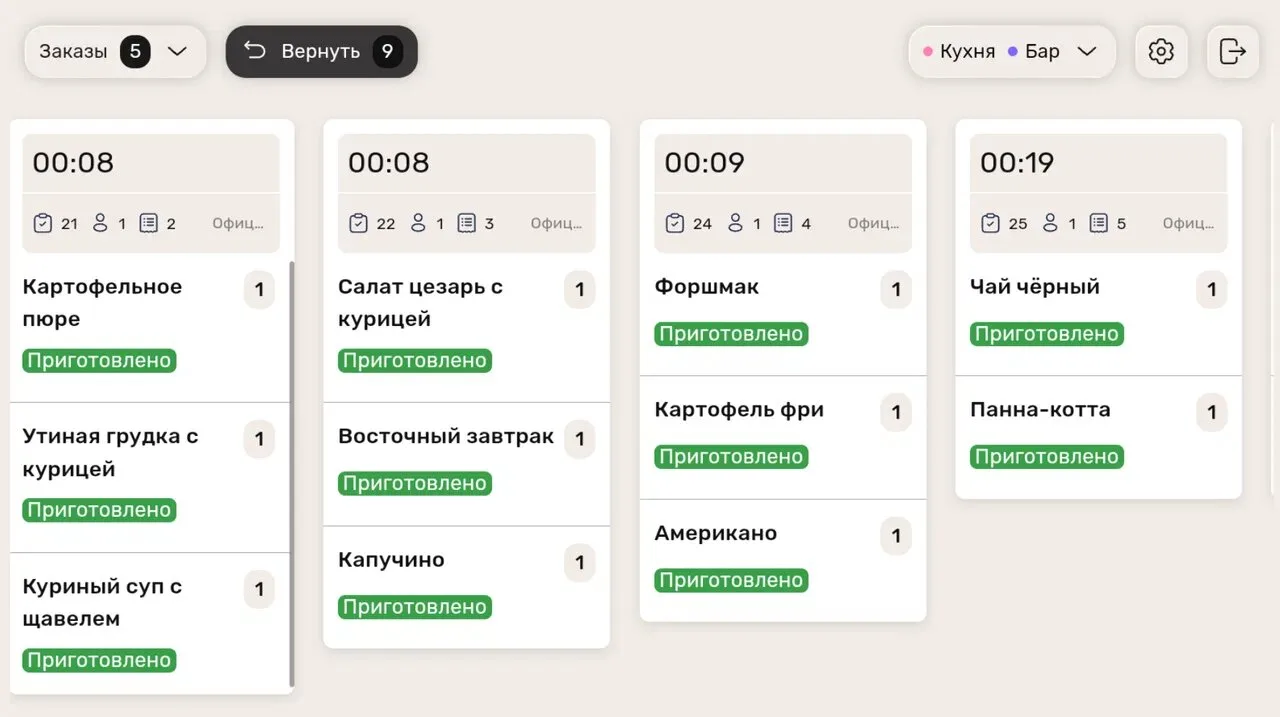Click Приготовлено status under Американо

(731, 580)
